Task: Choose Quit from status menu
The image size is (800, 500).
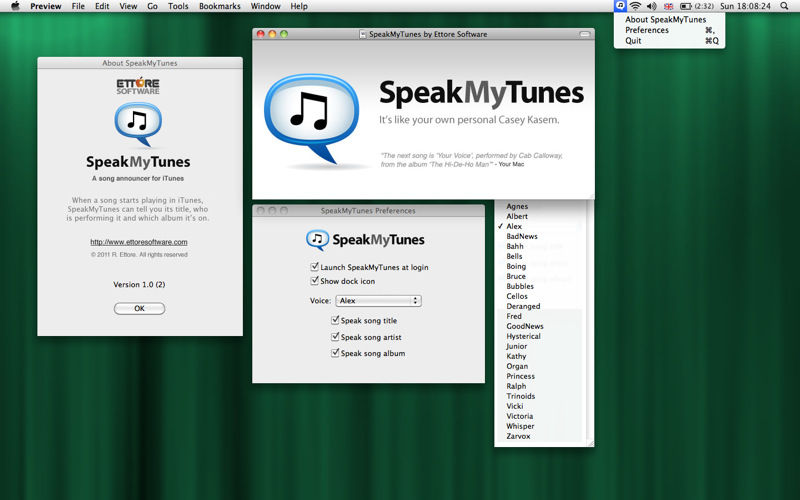Action: tap(669, 41)
